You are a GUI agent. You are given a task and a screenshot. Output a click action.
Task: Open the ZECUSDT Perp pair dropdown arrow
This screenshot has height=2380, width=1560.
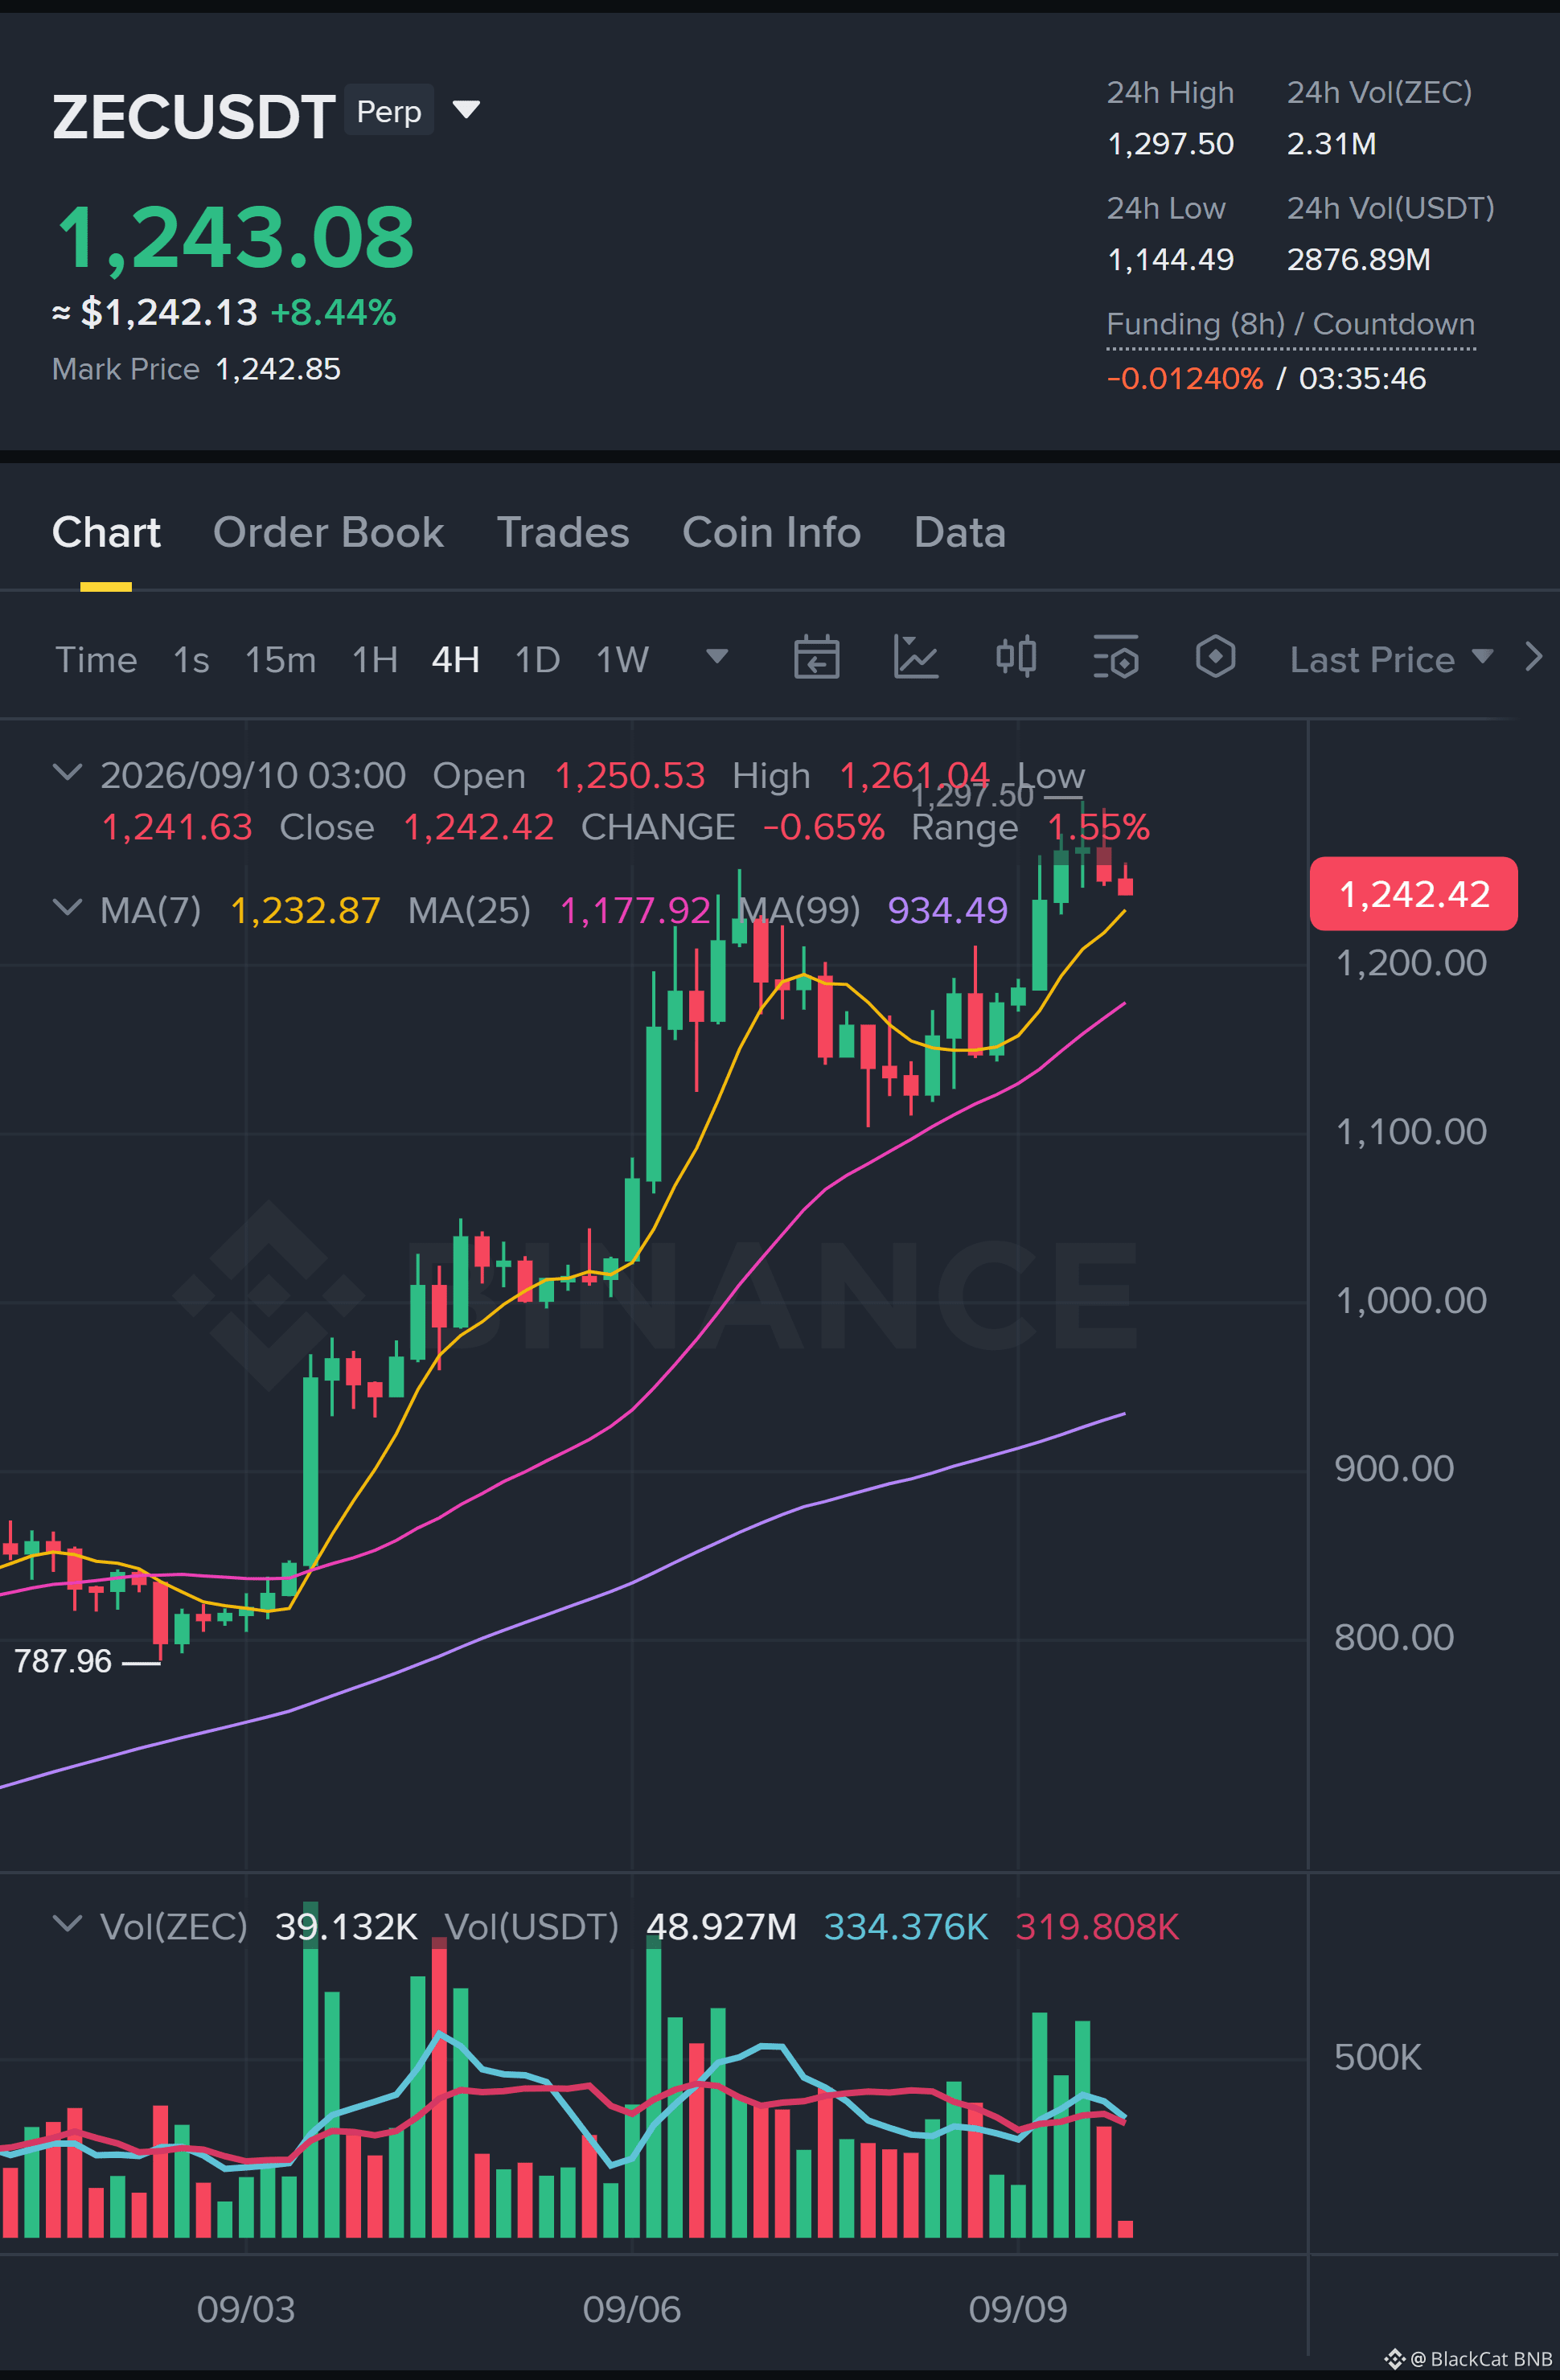tap(466, 109)
